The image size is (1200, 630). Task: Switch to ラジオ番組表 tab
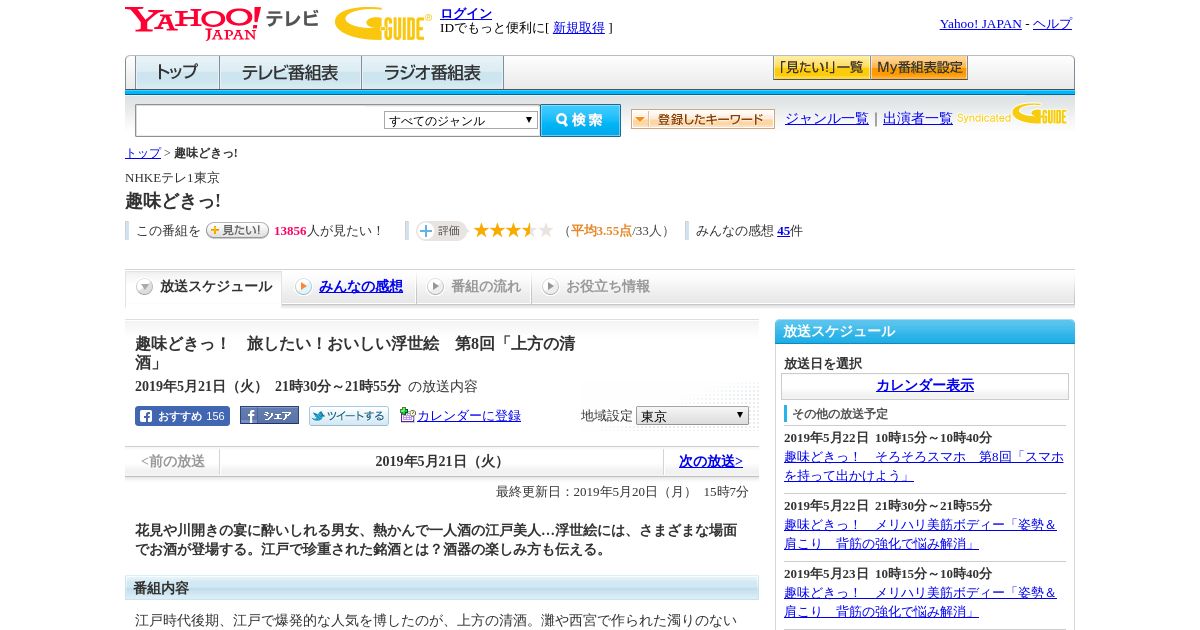coord(432,73)
